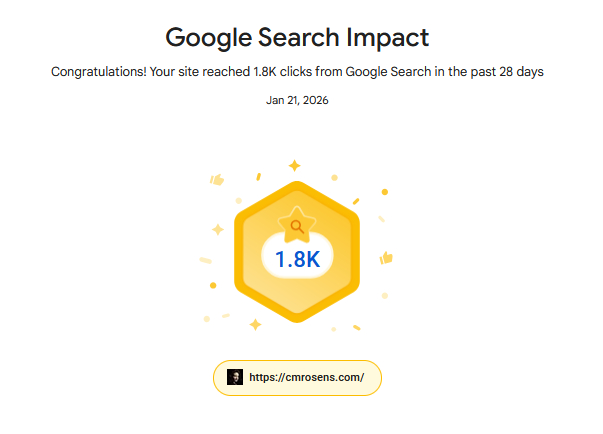
Task: Click the sparkle star below the badge
Action: coord(255,324)
